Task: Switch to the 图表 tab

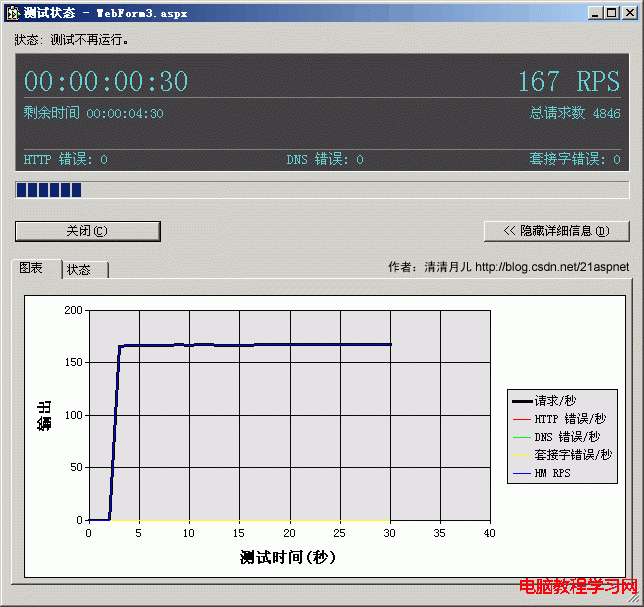Action: 36,269
